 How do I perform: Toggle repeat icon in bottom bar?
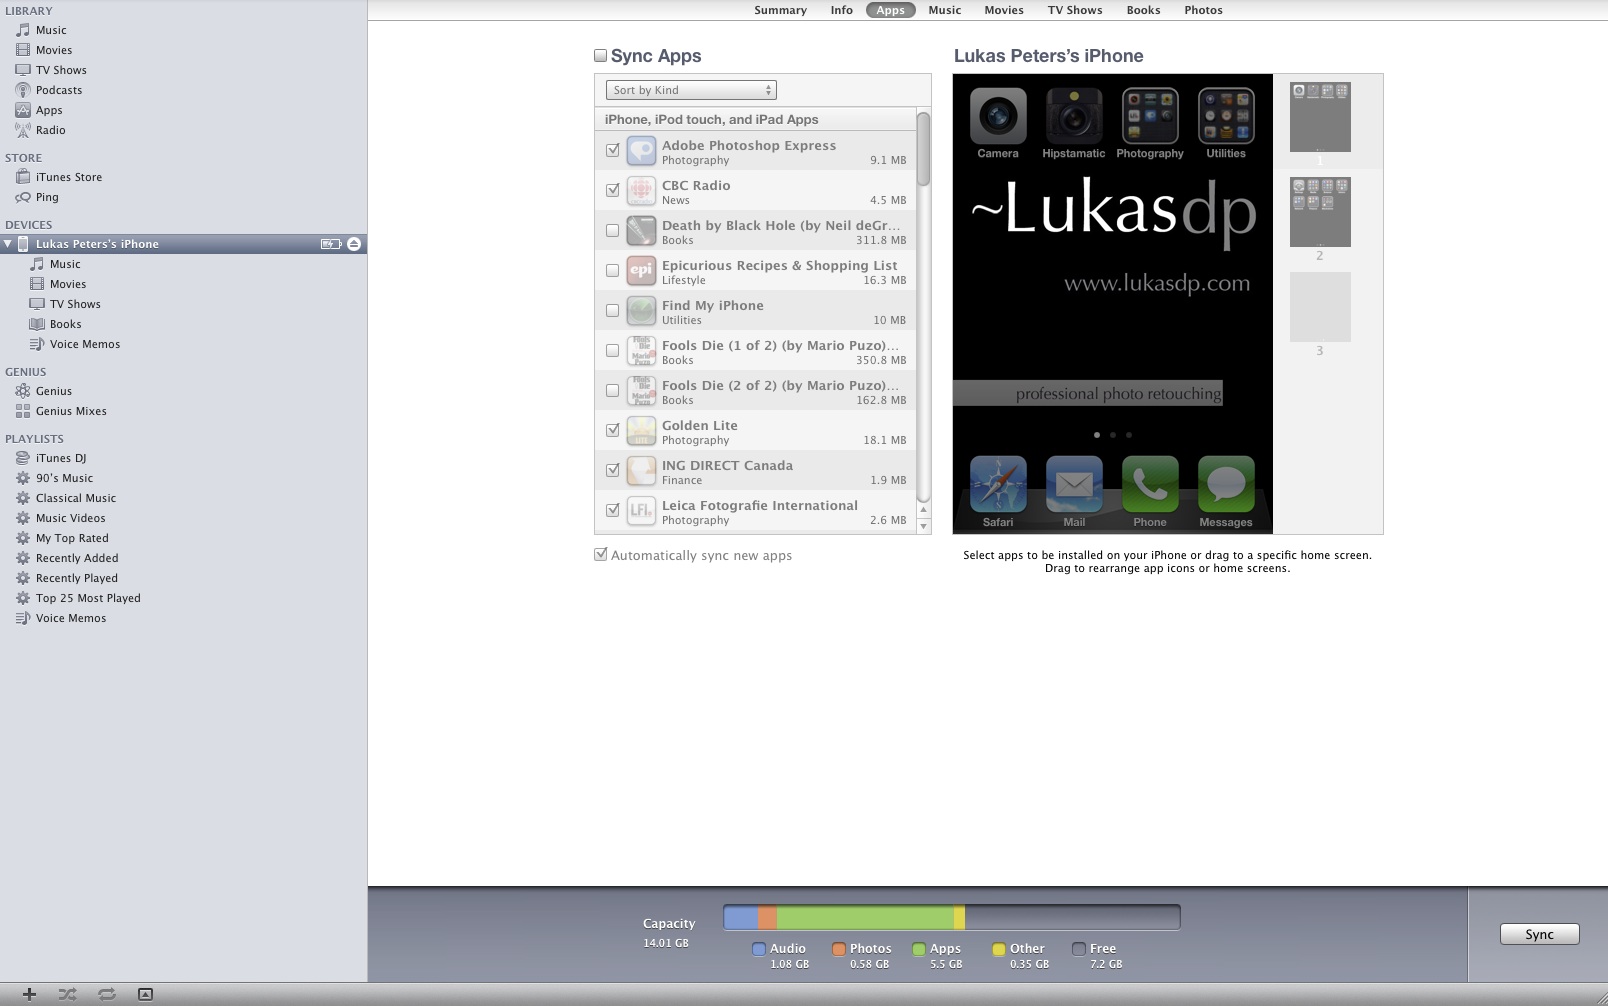(106, 994)
